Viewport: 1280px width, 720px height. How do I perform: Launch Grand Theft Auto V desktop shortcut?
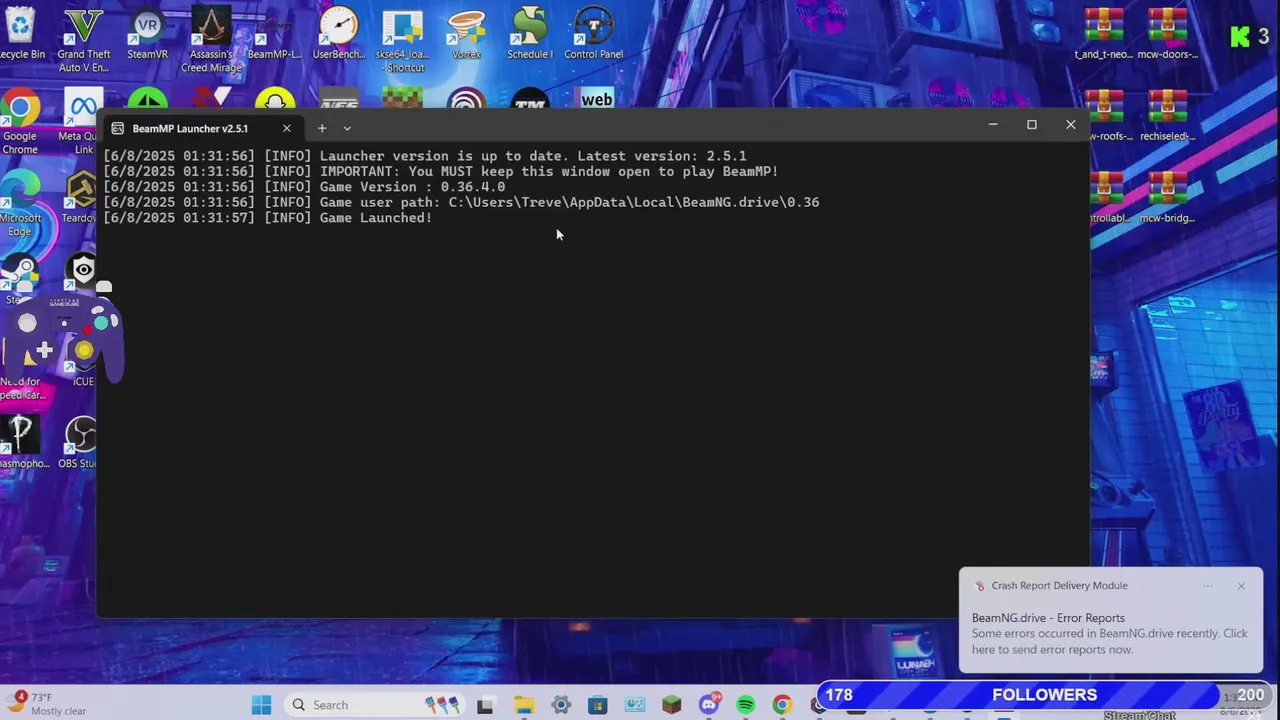point(83,40)
